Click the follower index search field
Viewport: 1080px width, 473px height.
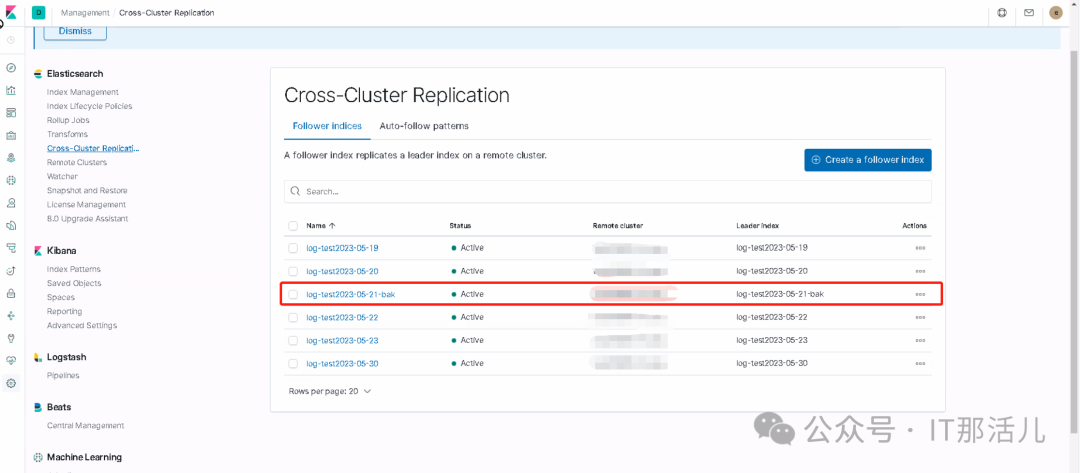608,191
